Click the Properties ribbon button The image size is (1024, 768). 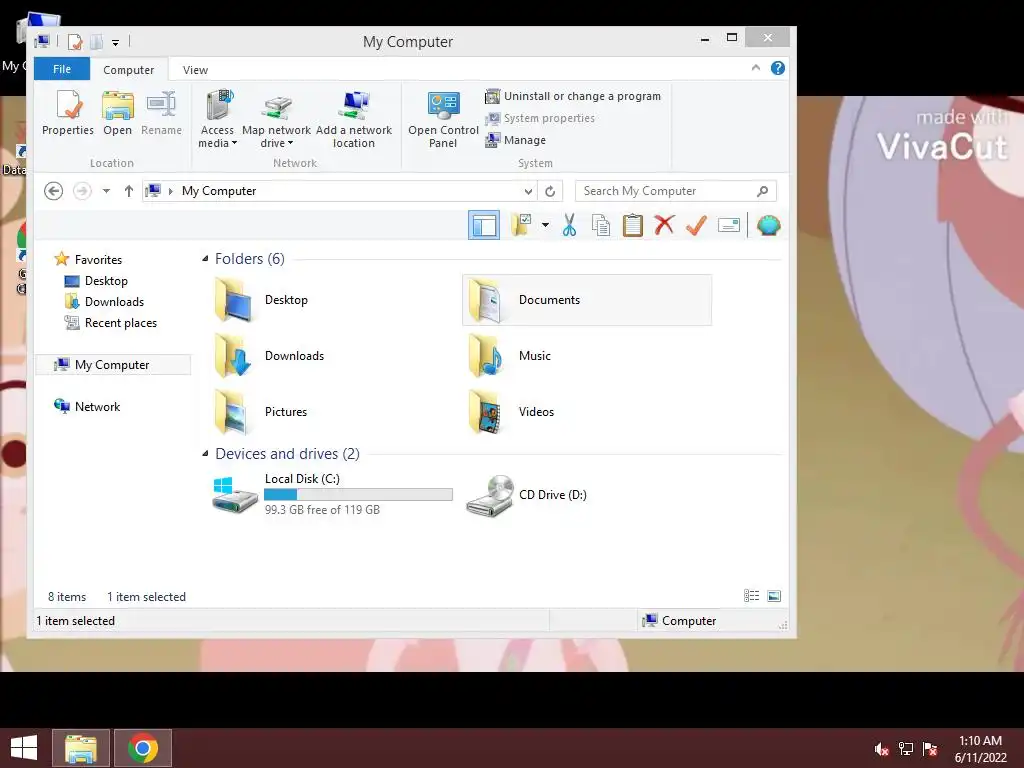point(68,114)
